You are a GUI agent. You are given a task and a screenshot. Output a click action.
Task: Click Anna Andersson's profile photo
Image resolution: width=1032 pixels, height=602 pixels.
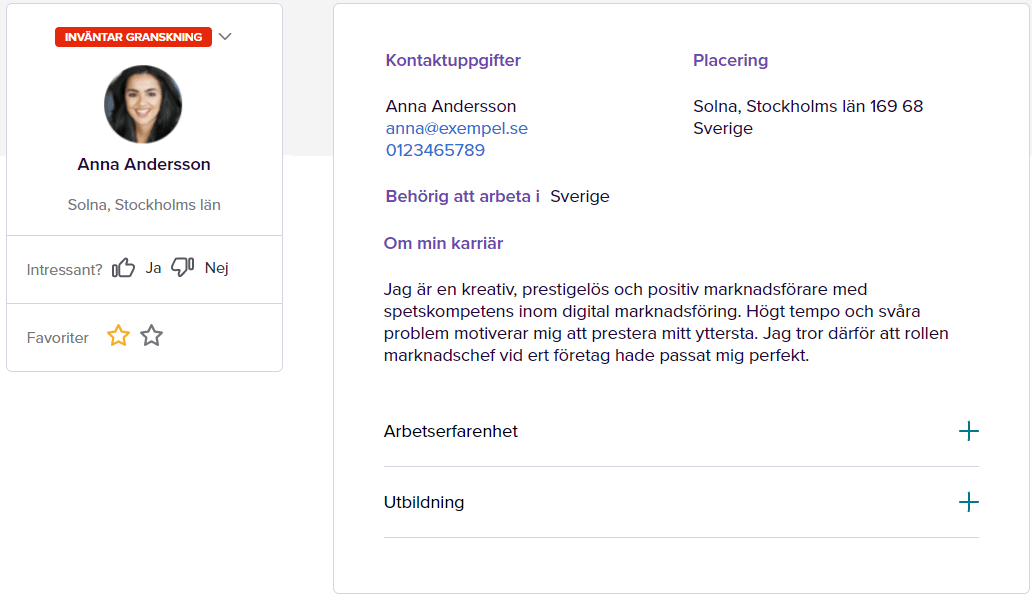point(143,104)
